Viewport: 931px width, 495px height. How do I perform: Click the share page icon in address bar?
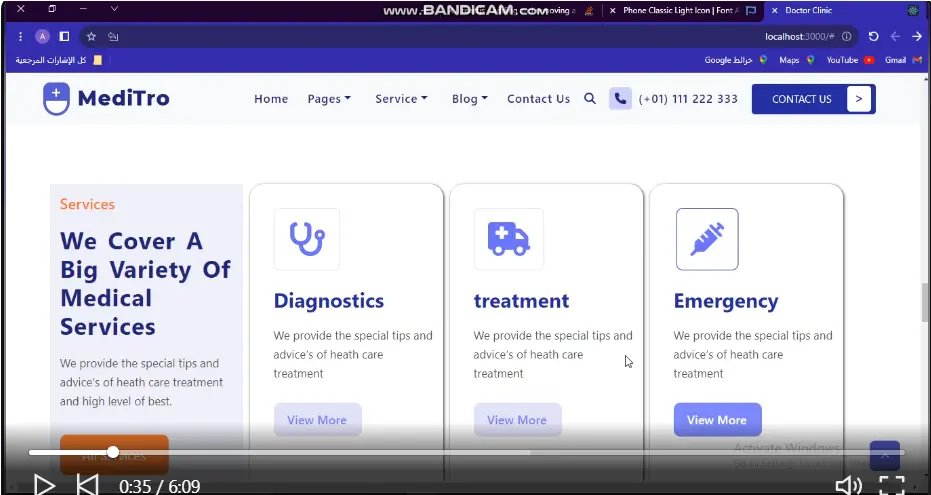(x=113, y=37)
